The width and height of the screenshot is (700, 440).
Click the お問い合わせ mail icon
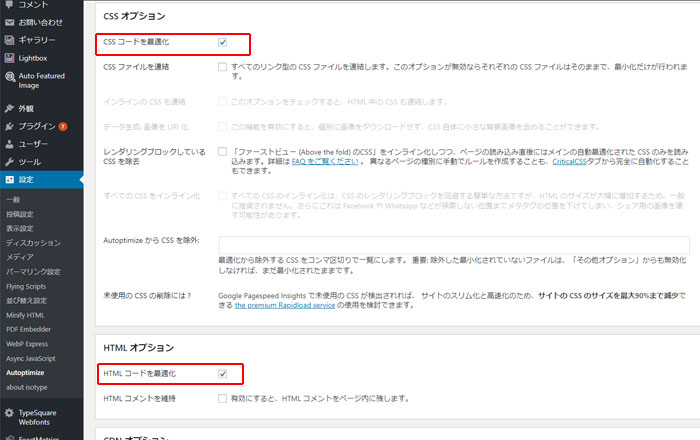(x=9, y=22)
